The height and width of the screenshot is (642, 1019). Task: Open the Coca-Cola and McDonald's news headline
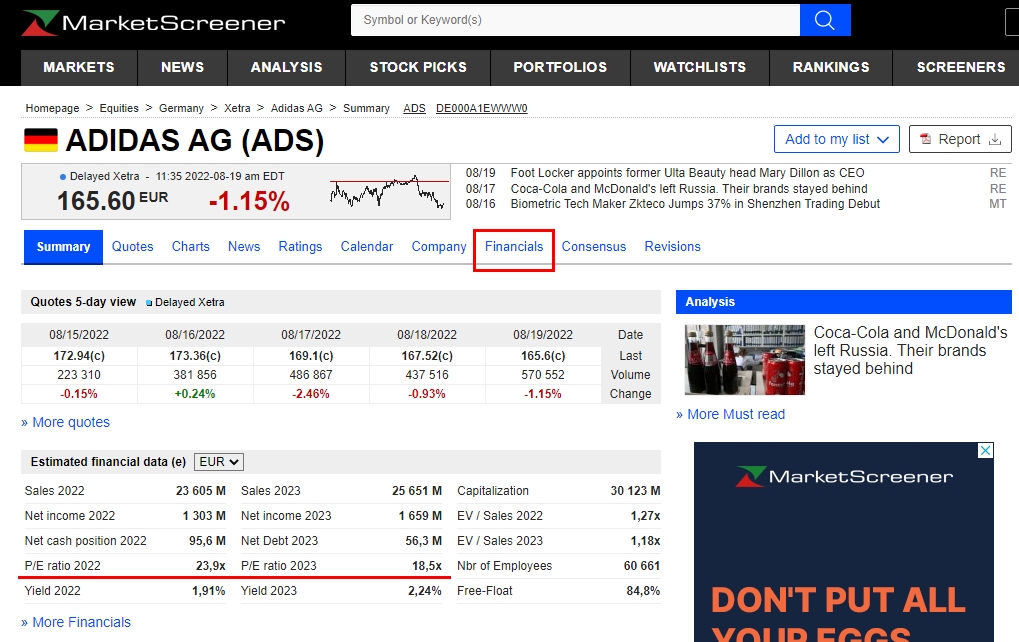click(689, 188)
